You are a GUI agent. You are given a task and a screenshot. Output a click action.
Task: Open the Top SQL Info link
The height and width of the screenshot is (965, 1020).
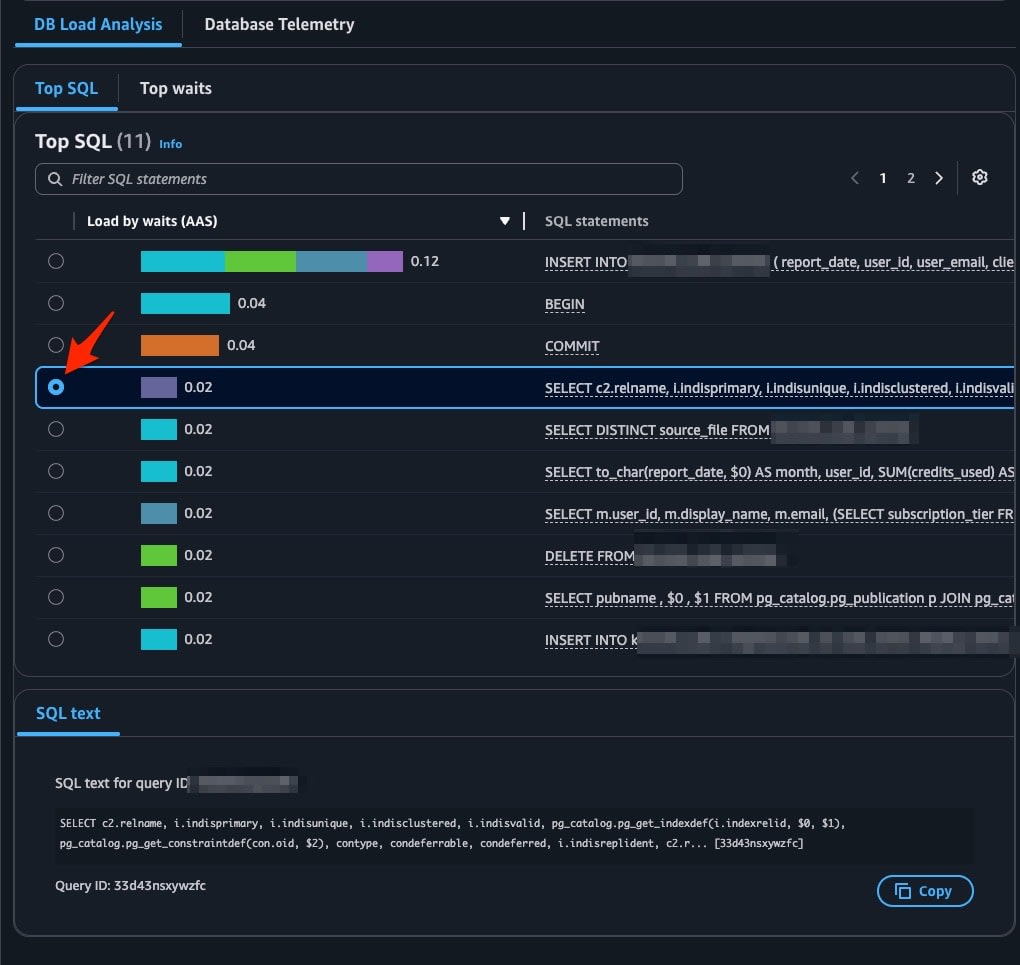coord(170,144)
